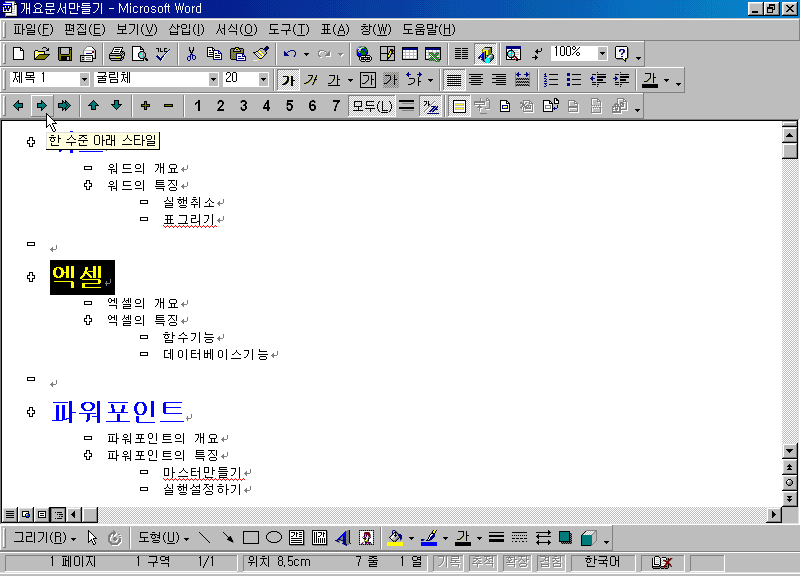Open the 파일(F) menu
This screenshot has width=800, height=576.
tap(33, 30)
